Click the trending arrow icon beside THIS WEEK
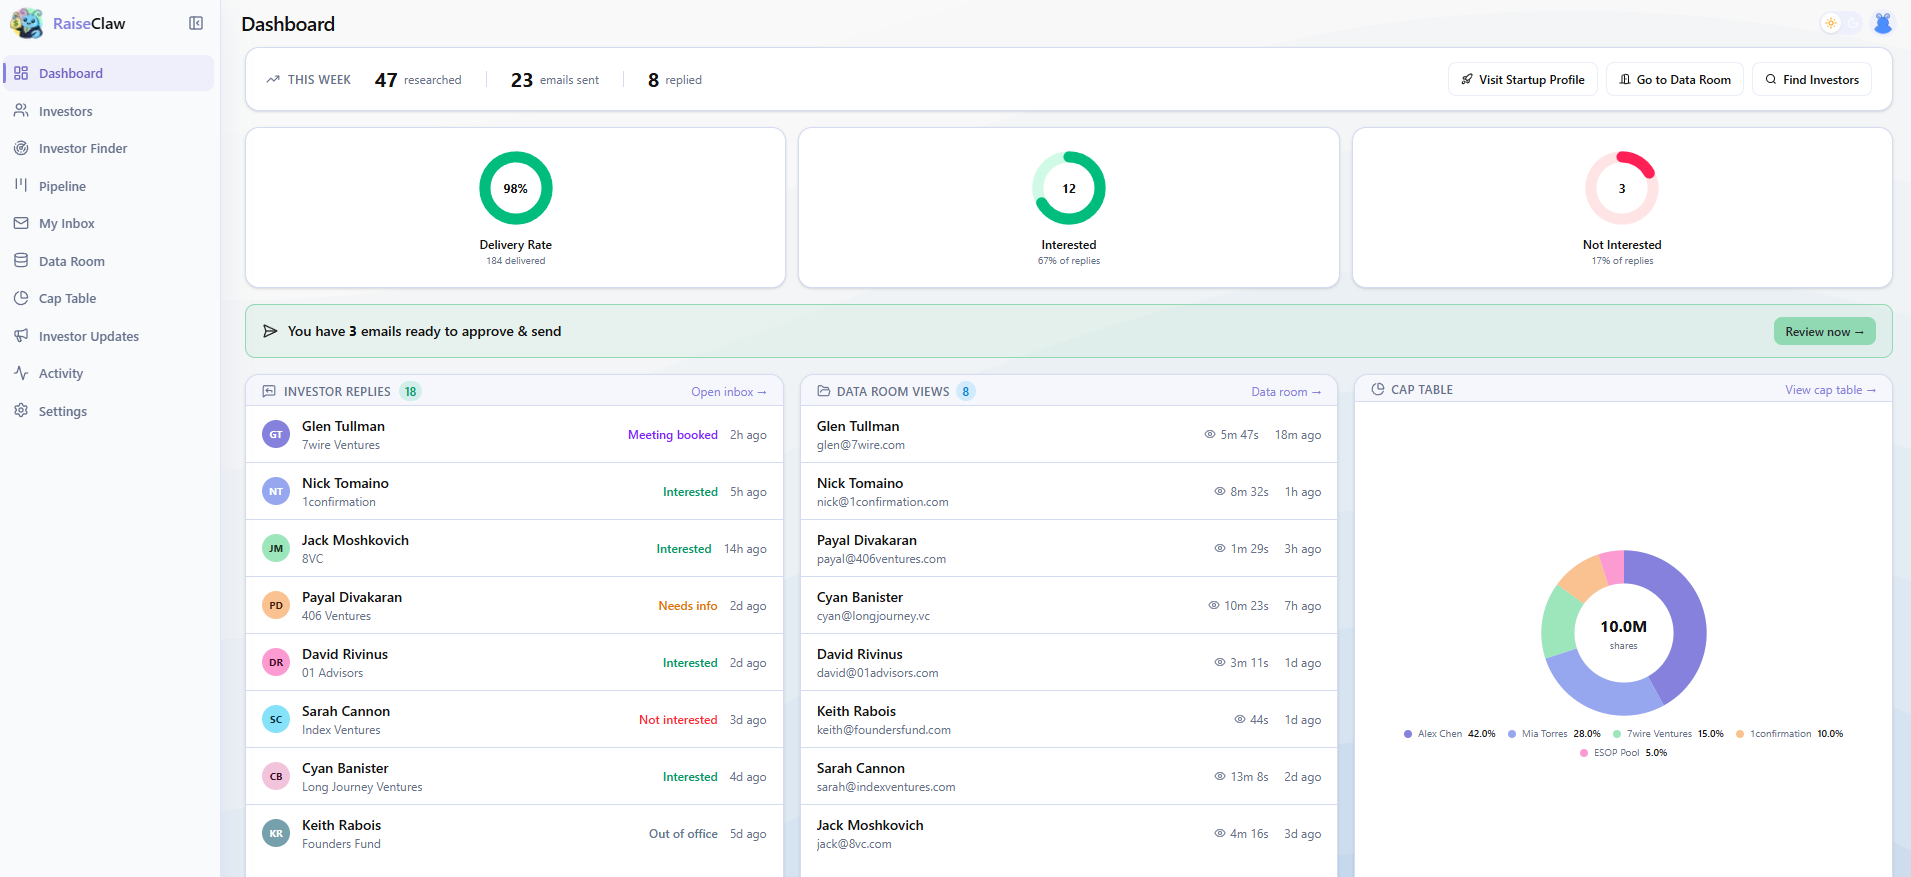1911x877 pixels. point(273,79)
